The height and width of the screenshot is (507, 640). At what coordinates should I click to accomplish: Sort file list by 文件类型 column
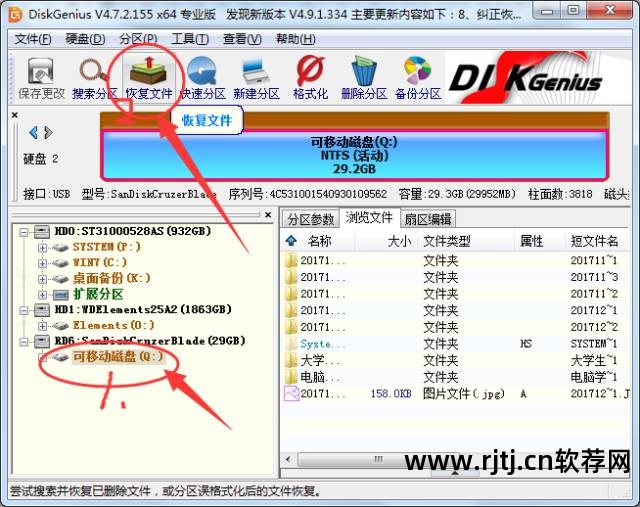tap(447, 241)
